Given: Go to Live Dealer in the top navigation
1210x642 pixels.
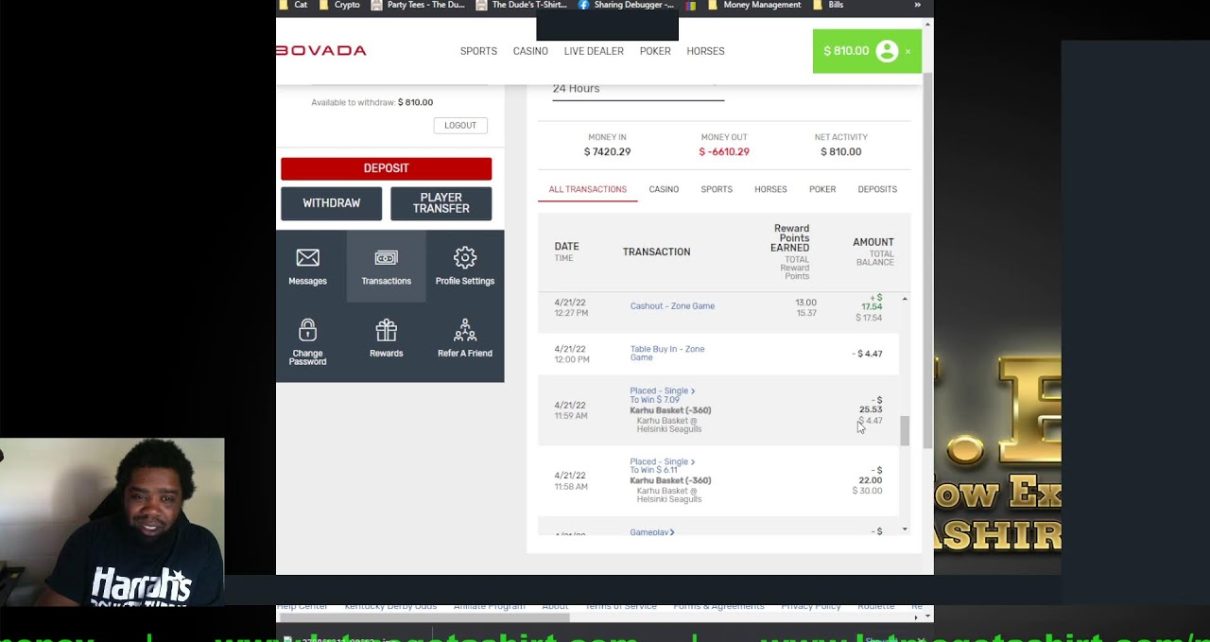Looking at the screenshot, I should point(594,51).
